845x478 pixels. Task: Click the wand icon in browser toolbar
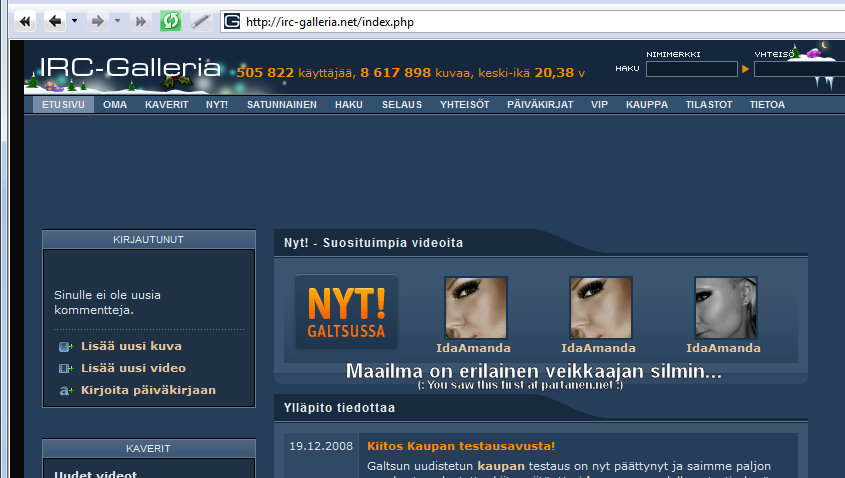(200, 22)
